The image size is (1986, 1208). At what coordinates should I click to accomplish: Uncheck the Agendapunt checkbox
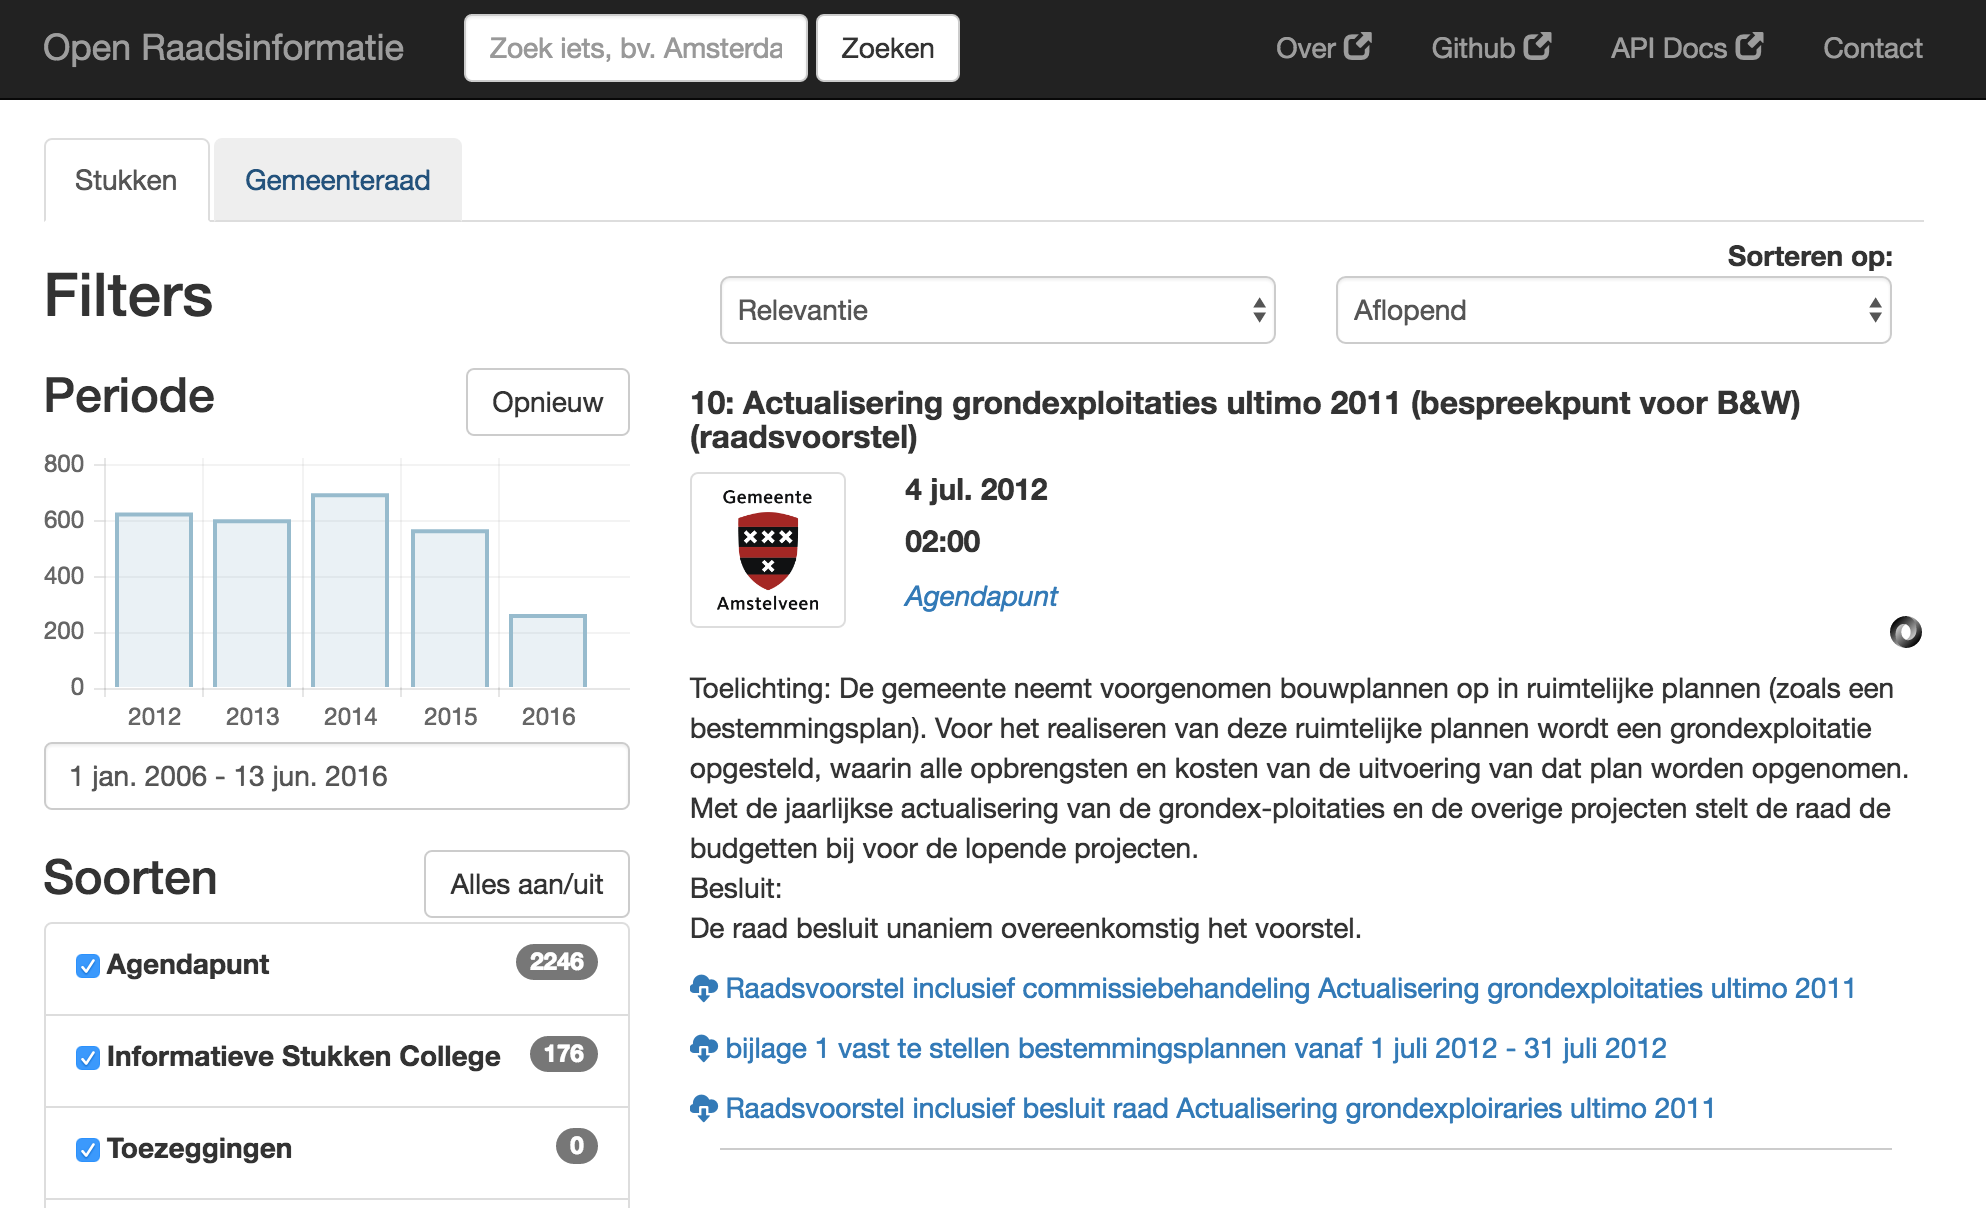click(x=88, y=965)
